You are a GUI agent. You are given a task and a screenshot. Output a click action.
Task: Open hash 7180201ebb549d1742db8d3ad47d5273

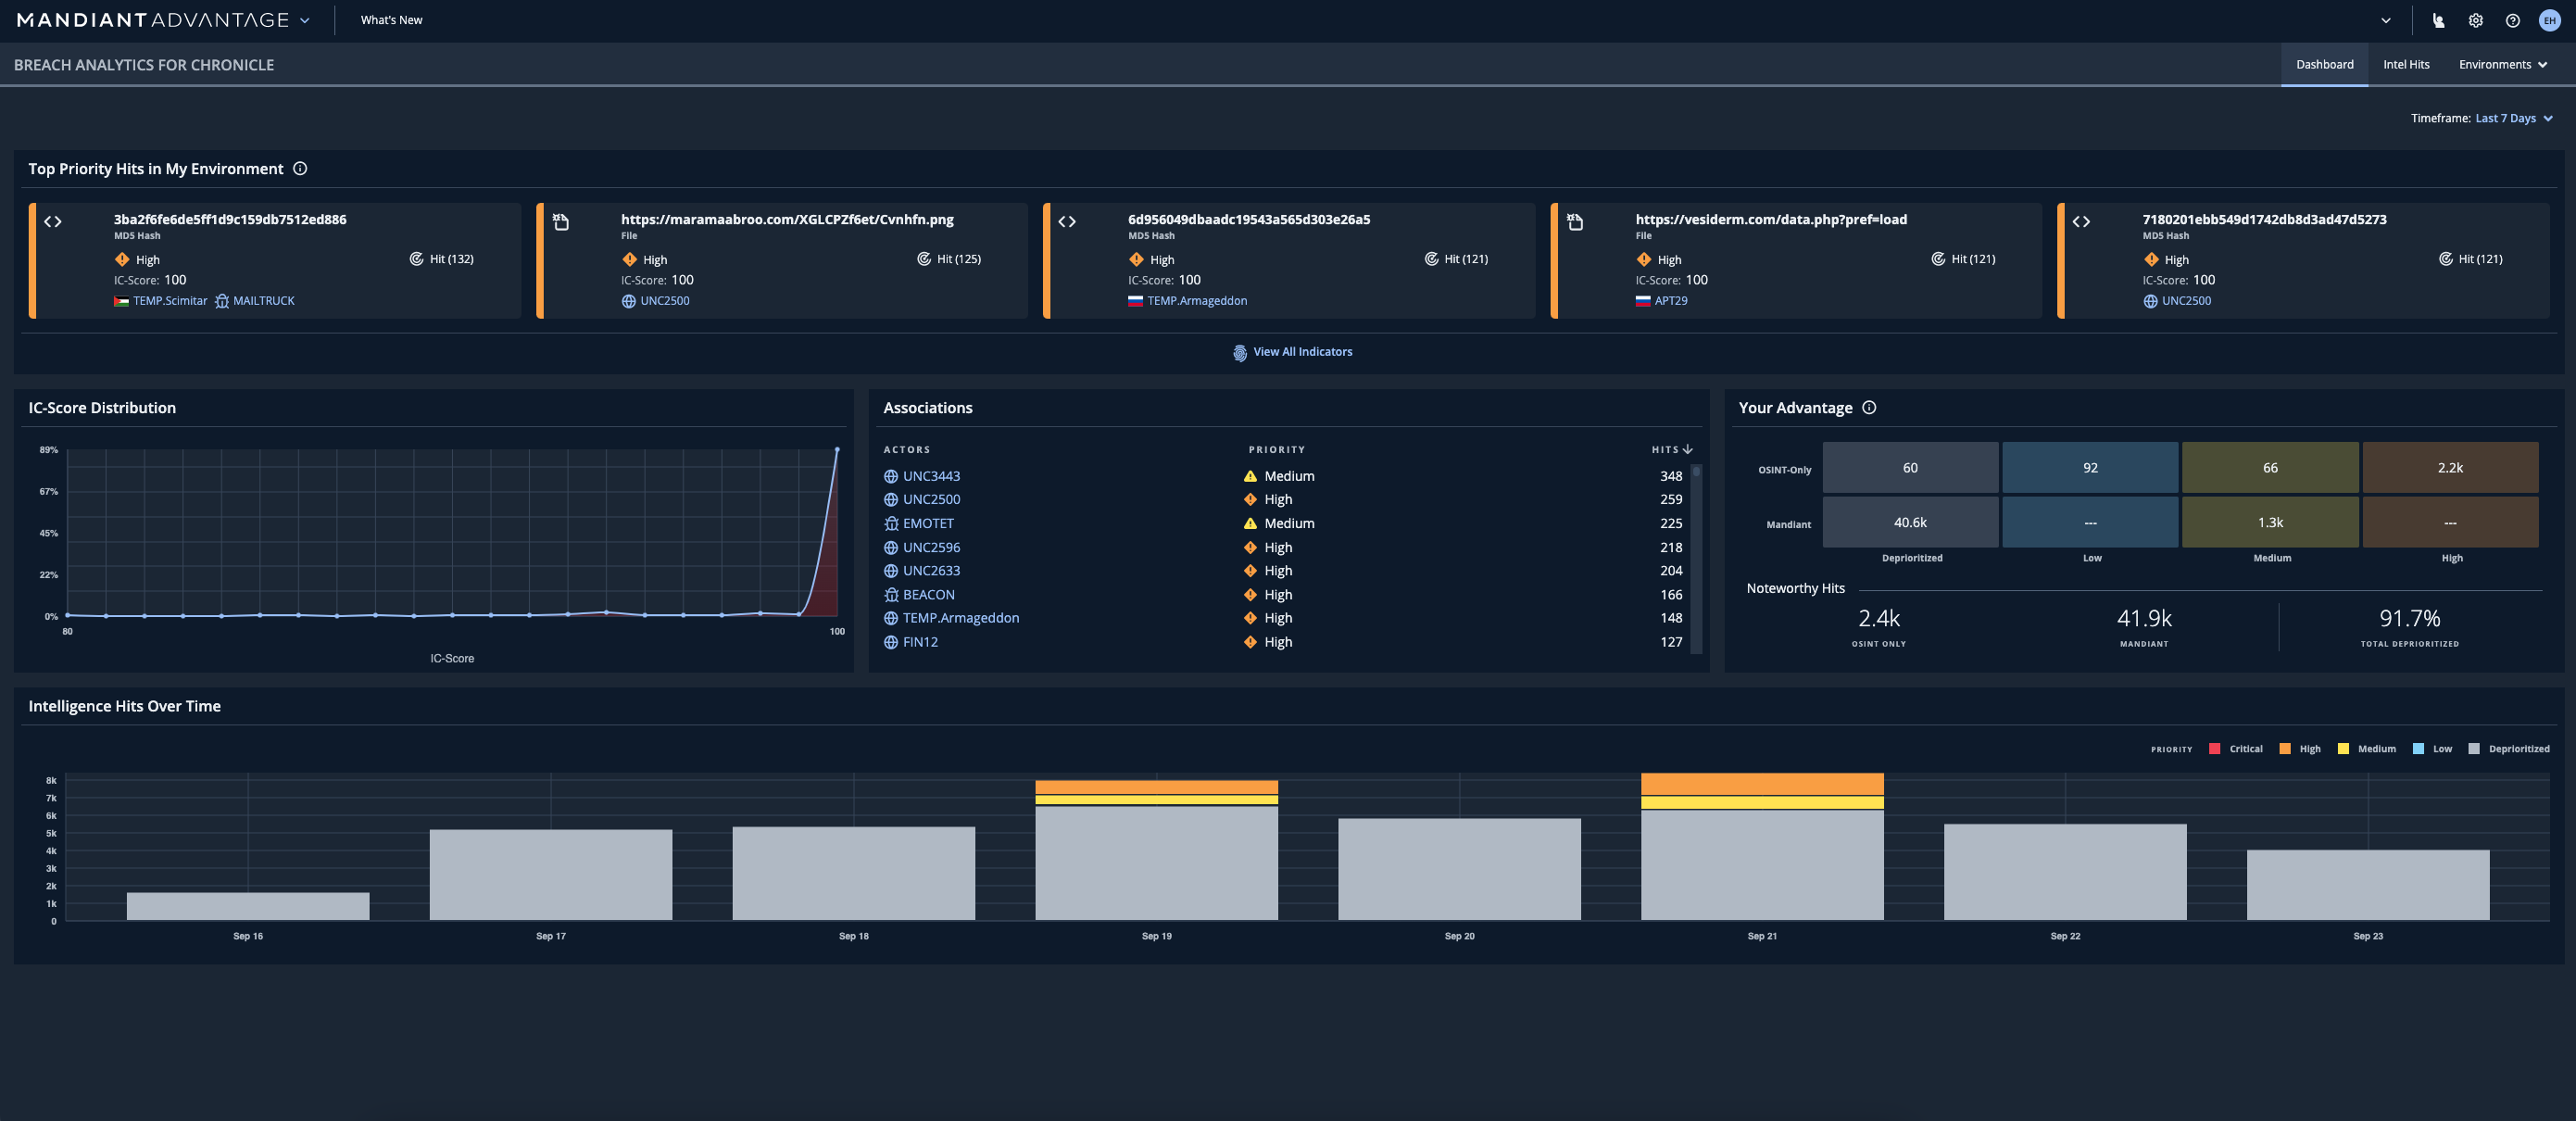pos(2264,219)
